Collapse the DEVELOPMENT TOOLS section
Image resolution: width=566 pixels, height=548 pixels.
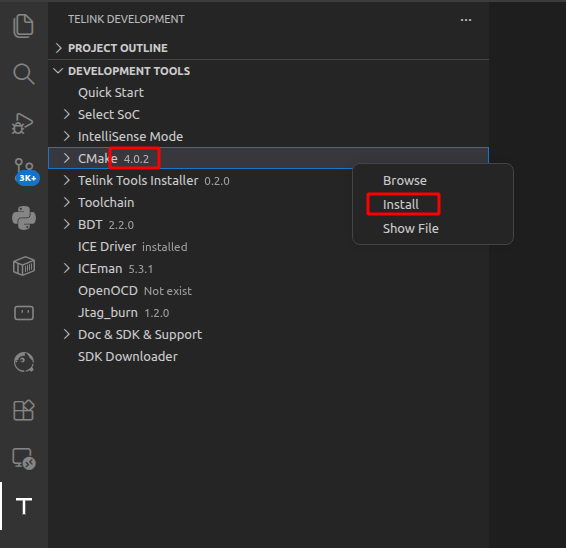[58, 71]
